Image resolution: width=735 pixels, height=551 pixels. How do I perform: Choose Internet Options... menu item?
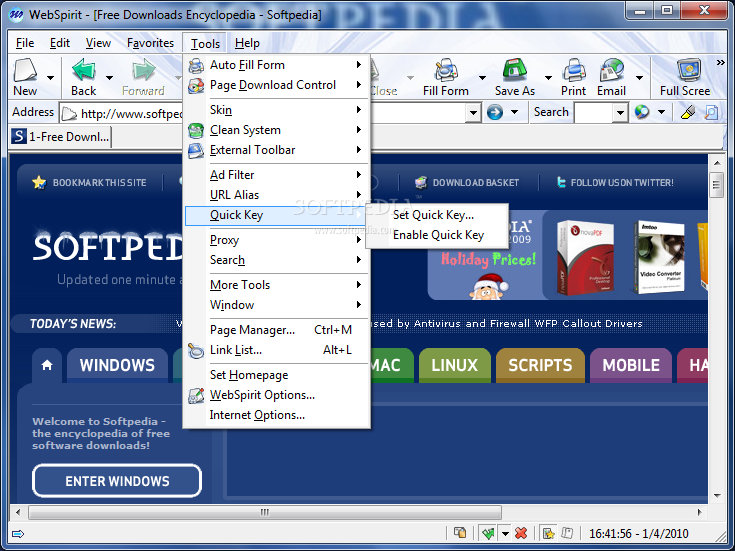pyautogui.click(x=277, y=415)
